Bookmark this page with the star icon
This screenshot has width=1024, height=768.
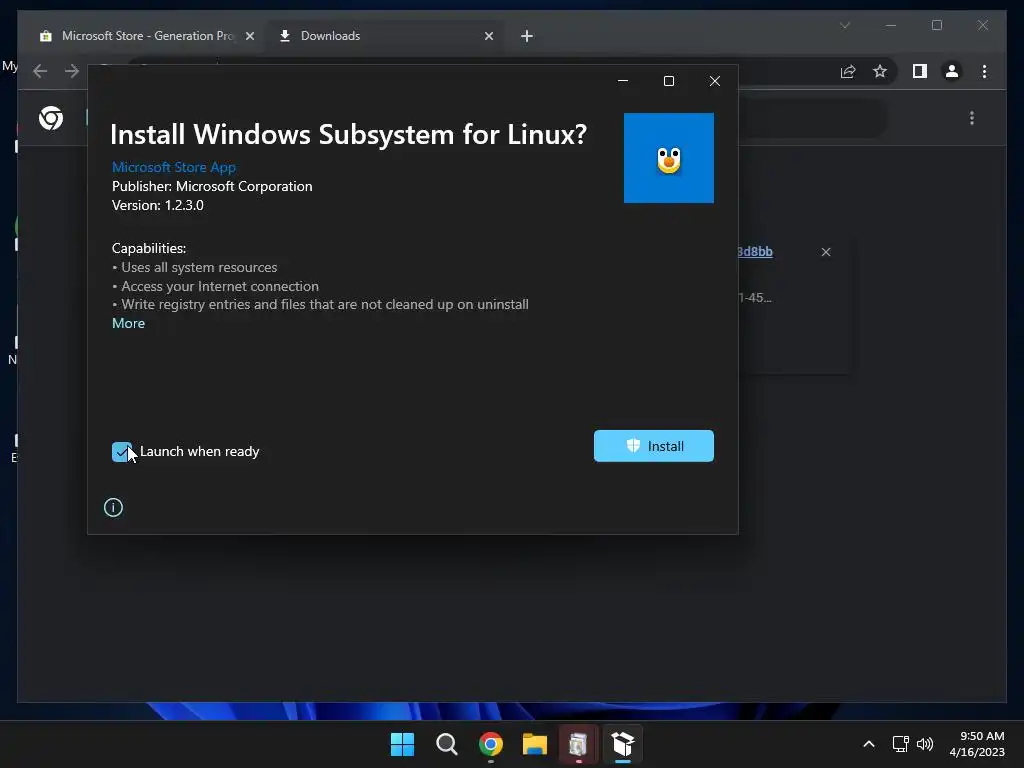coord(880,71)
